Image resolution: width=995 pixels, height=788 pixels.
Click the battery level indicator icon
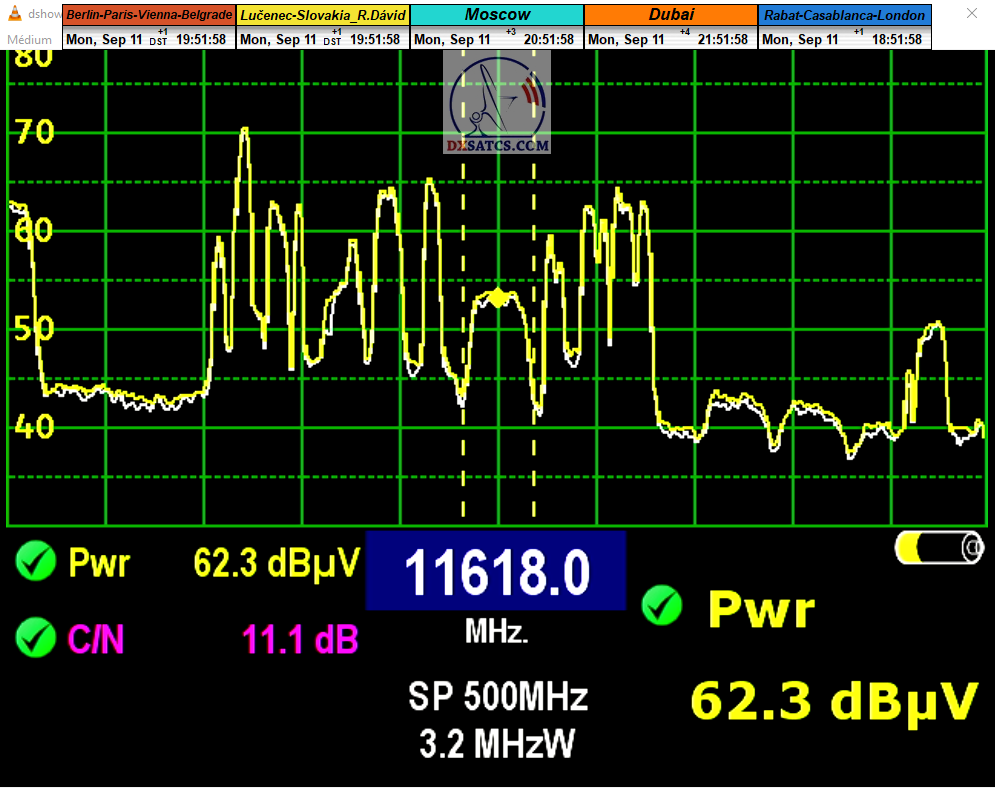pyautogui.click(x=940, y=547)
